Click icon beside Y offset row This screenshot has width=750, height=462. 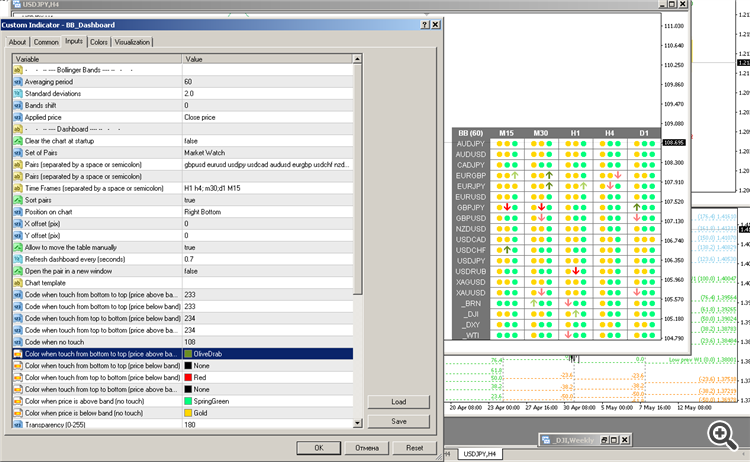click(x=18, y=235)
